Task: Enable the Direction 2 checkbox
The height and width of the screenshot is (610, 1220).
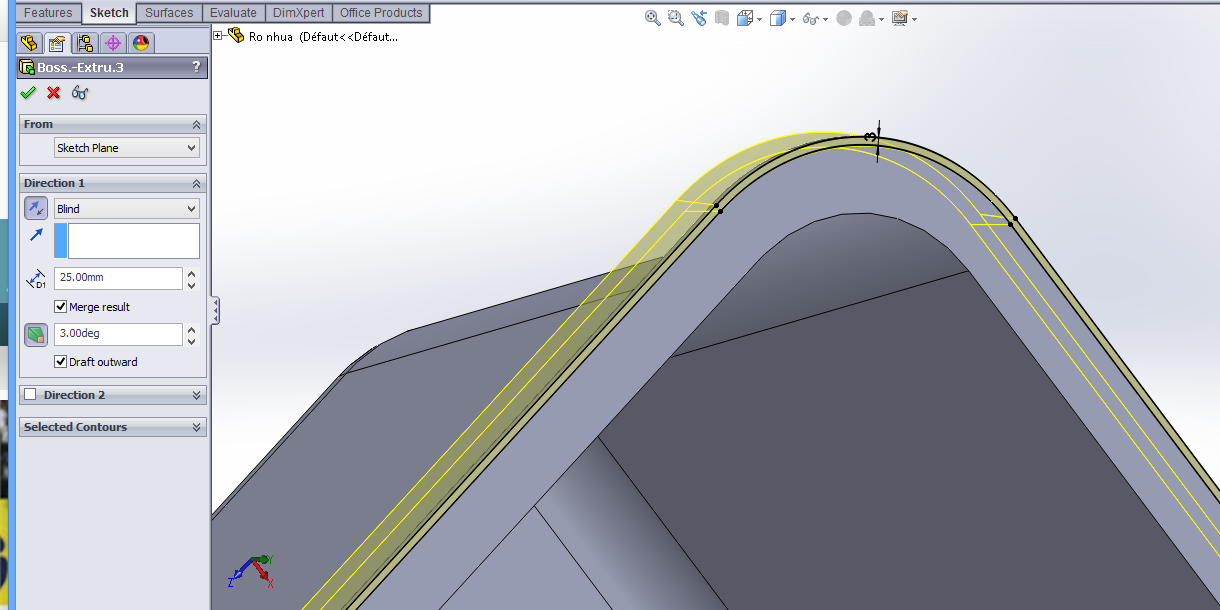Action: [30, 395]
